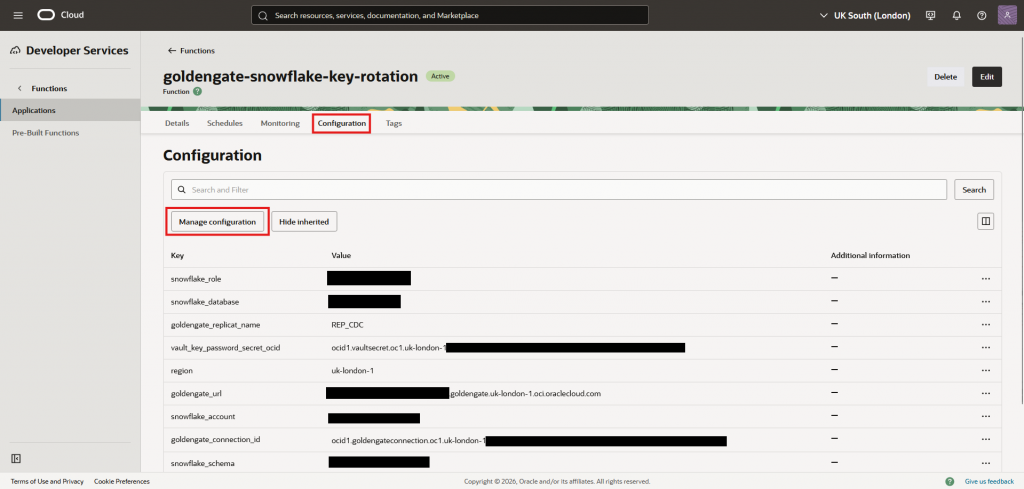Click the goldengate_url key cell
Screen dimensions: 1024x489
[197, 394]
